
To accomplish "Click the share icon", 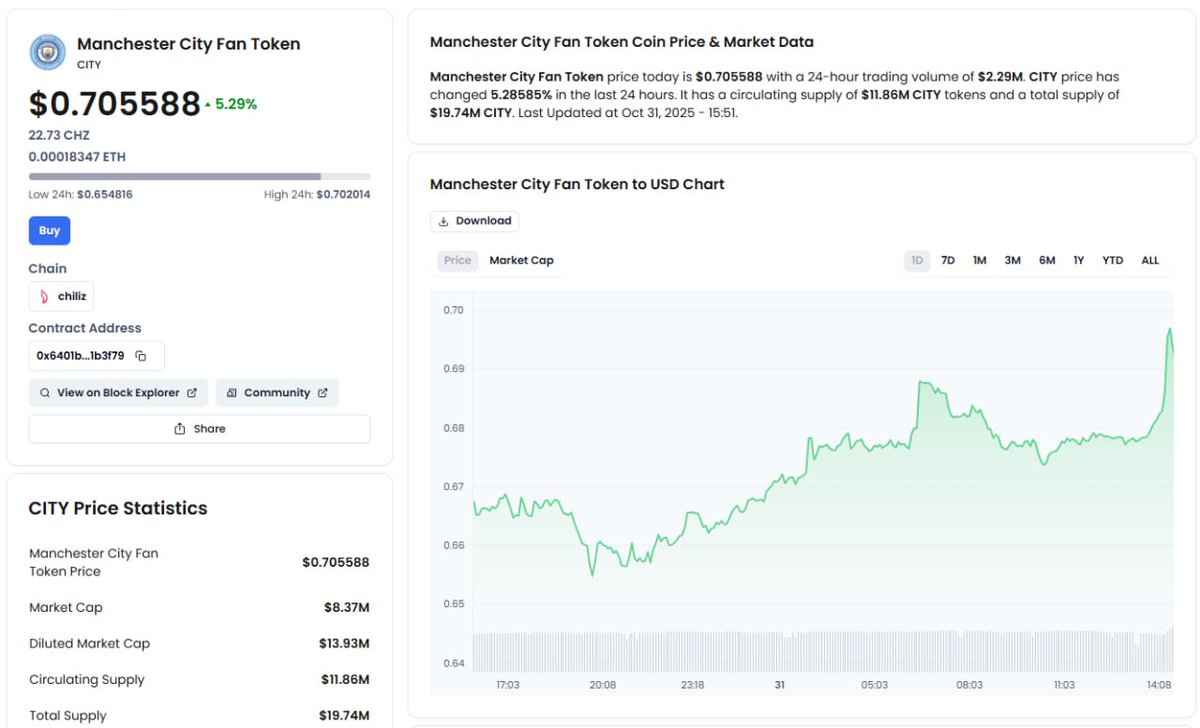I will [x=180, y=429].
